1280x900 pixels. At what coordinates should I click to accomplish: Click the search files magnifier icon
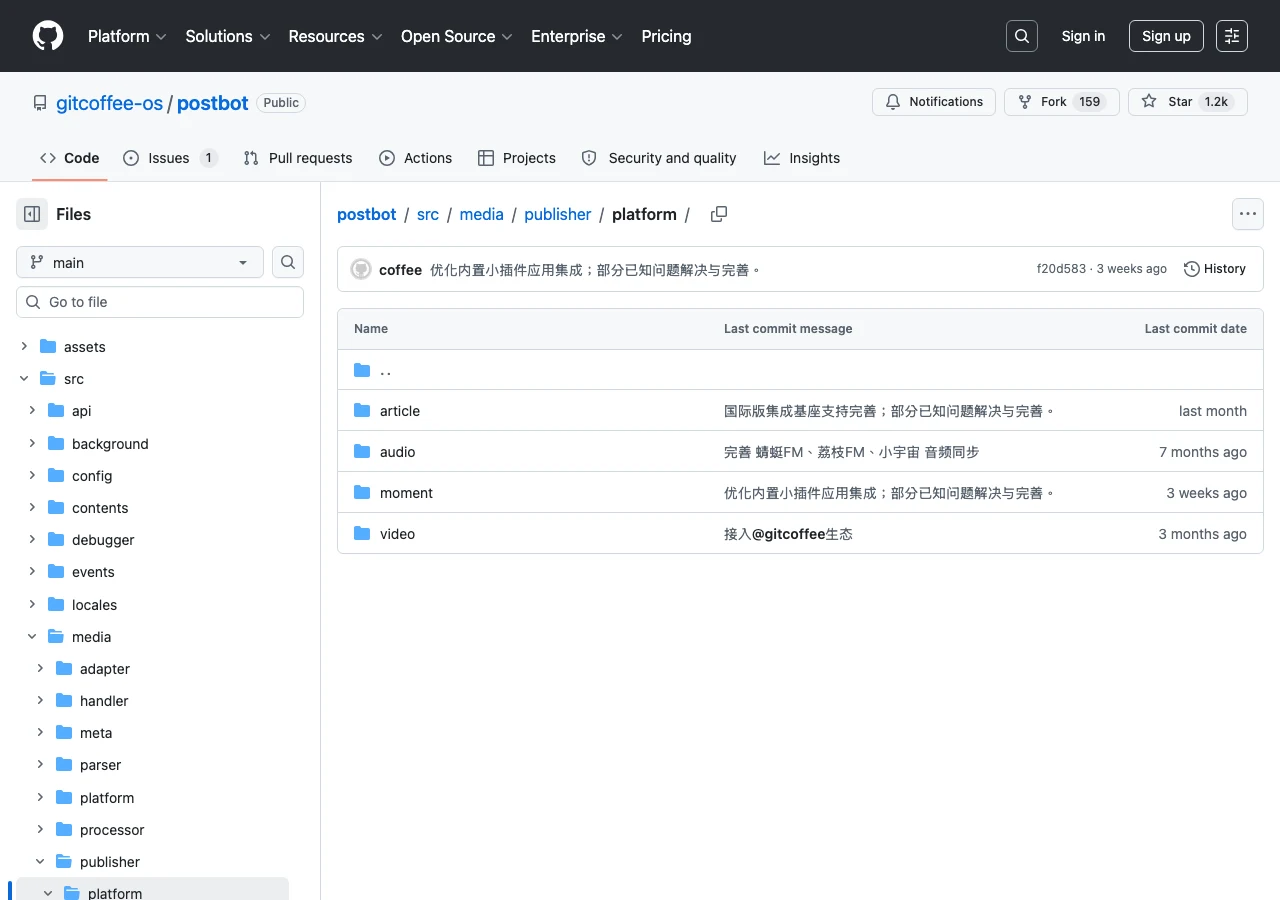pyautogui.click(x=288, y=262)
